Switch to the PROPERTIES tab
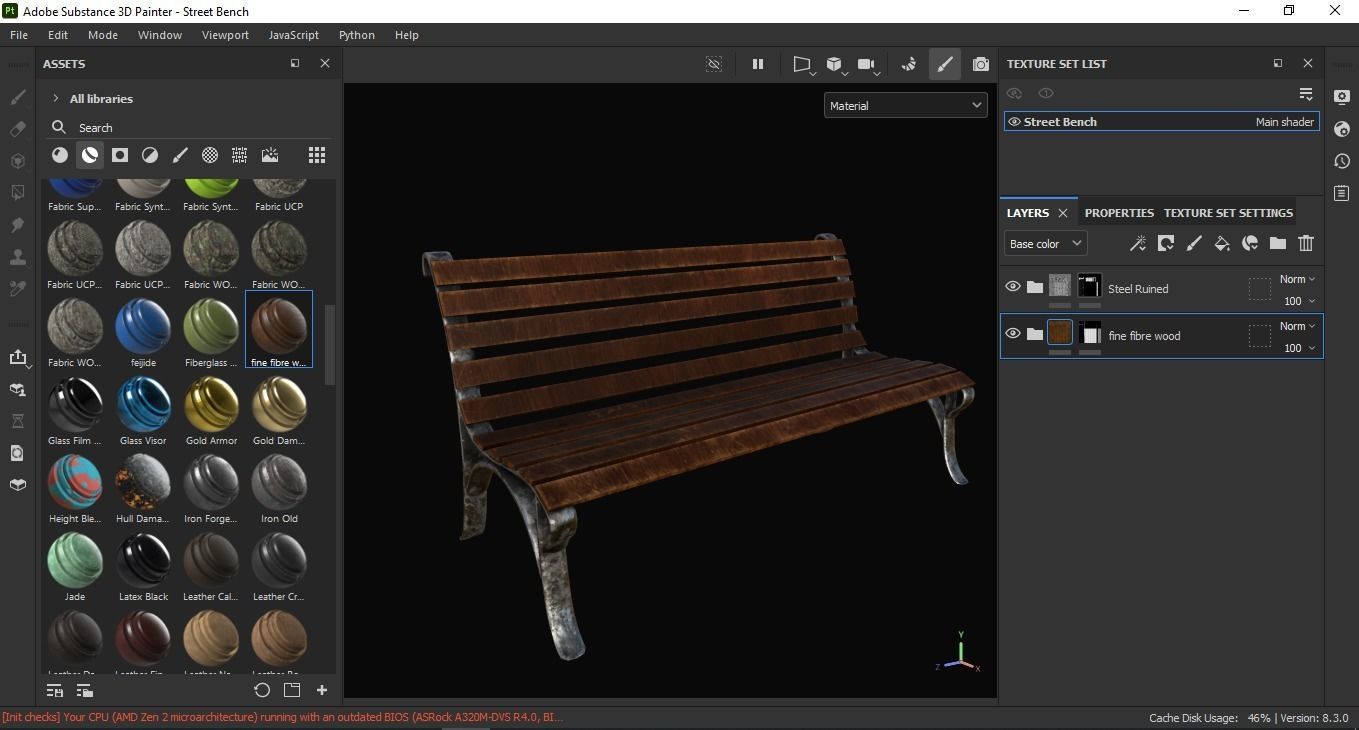Viewport: 1359px width, 730px height. click(1119, 213)
